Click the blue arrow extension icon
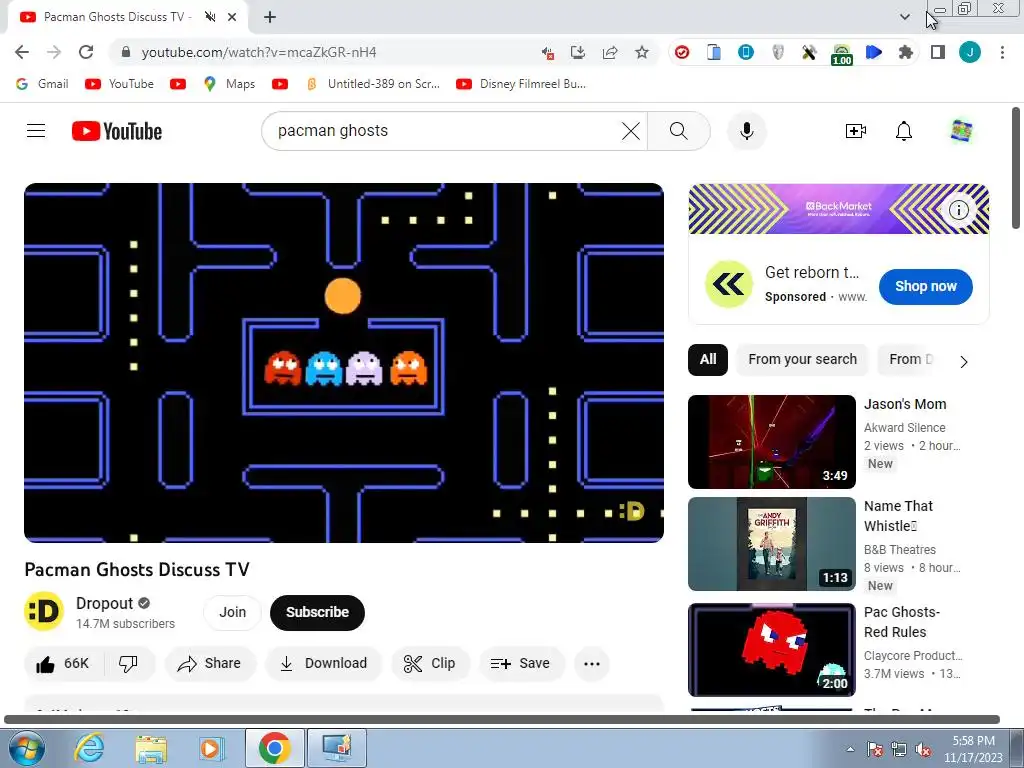The image size is (1024, 768). coord(873,52)
